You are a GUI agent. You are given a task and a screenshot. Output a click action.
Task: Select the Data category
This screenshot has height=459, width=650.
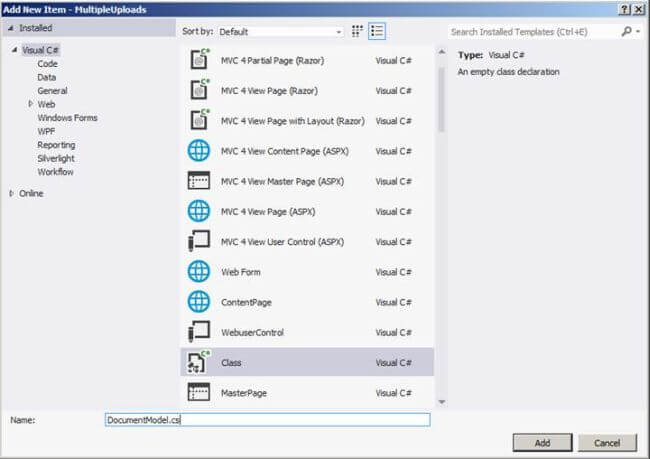coord(46,77)
